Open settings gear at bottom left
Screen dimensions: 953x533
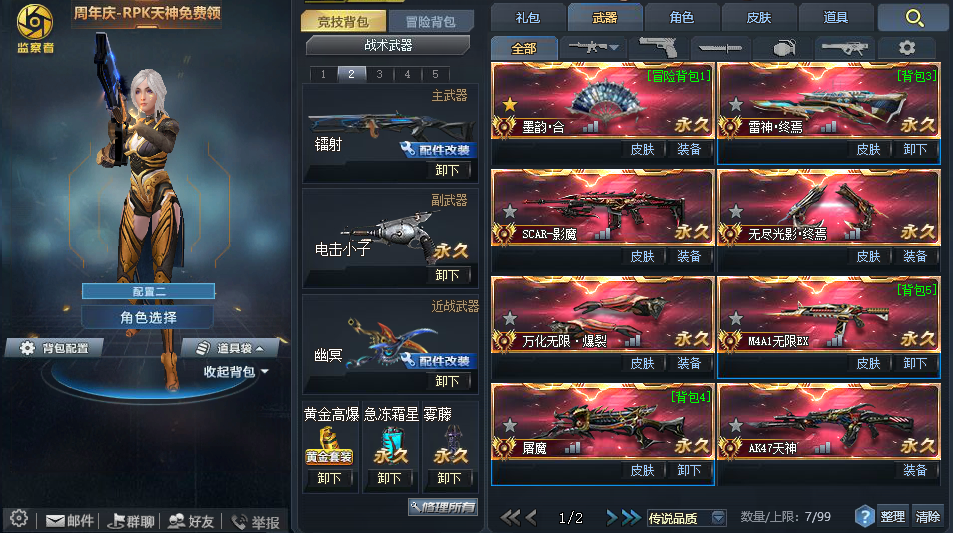pos(19,518)
